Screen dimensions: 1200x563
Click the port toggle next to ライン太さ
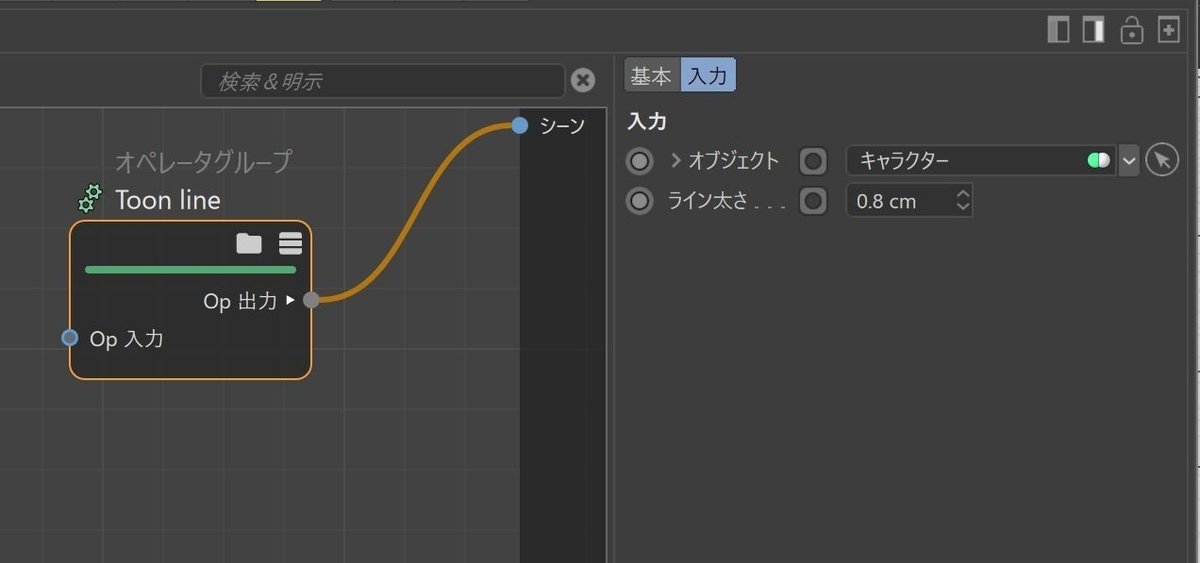point(814,201)
